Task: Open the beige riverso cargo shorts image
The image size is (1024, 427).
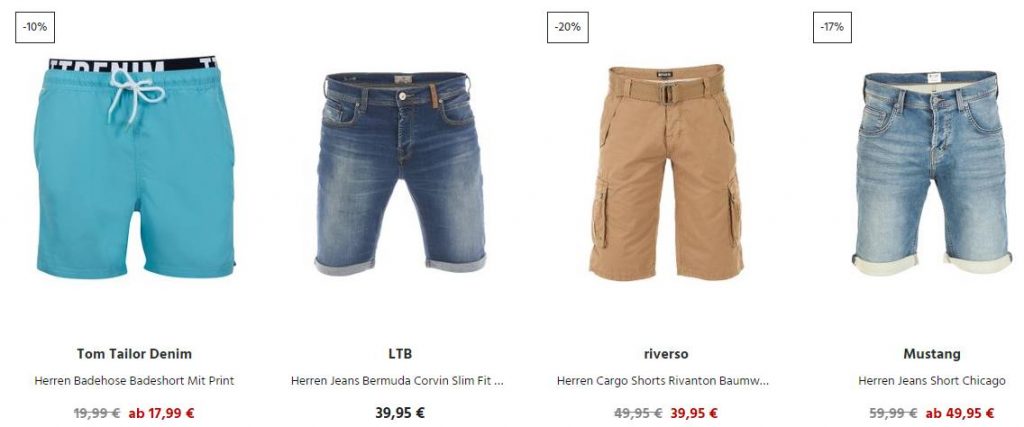Action: pyautogui.click(x=666, y=172)
